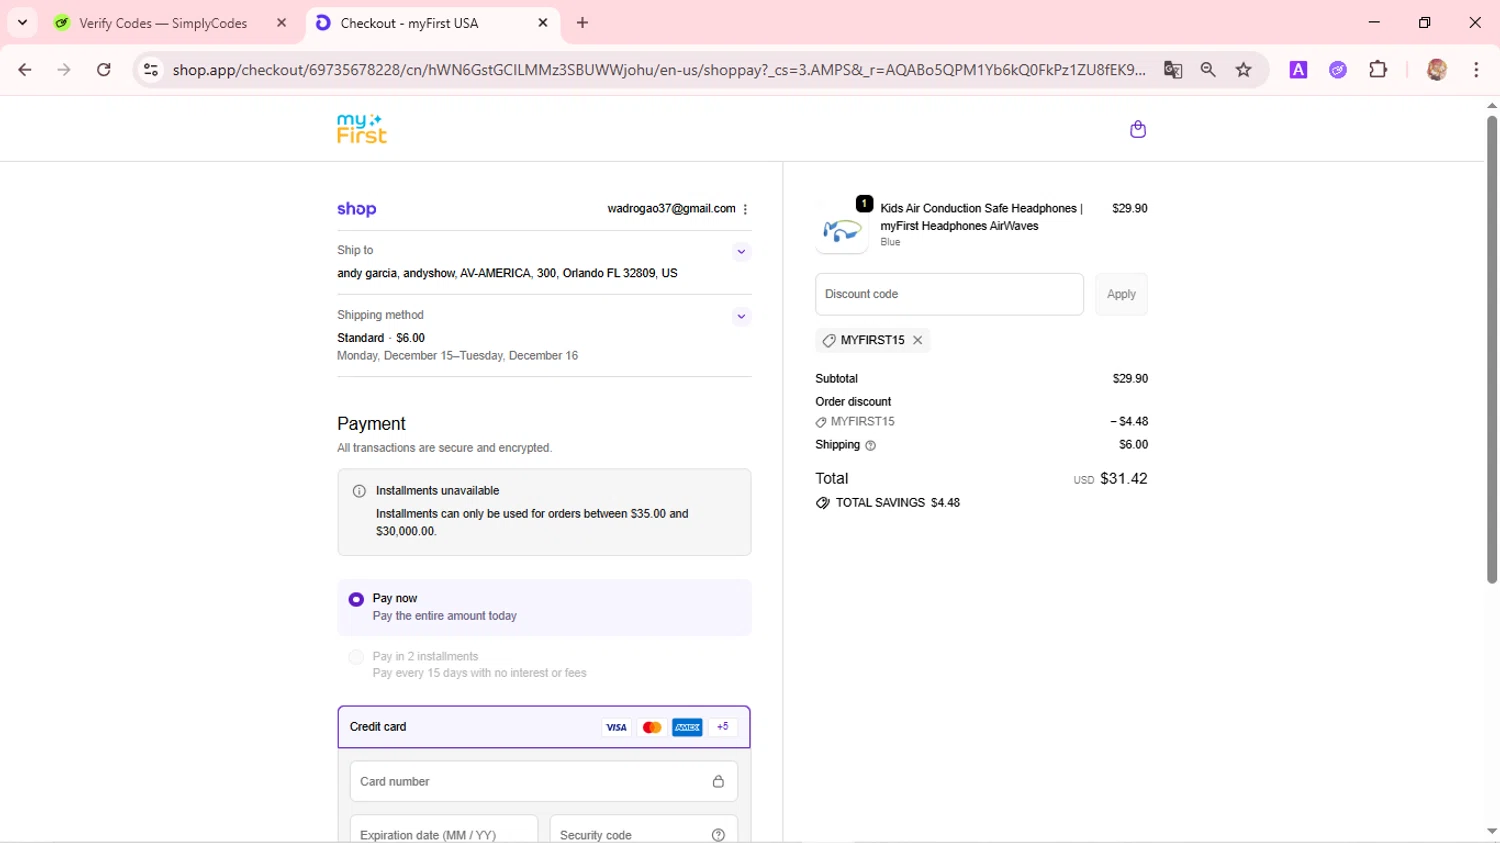Click the Apply discount button
Image resolution: width=1500 pixels, height=843 pixels.
pyautogui.click(x=1121, y=294)
